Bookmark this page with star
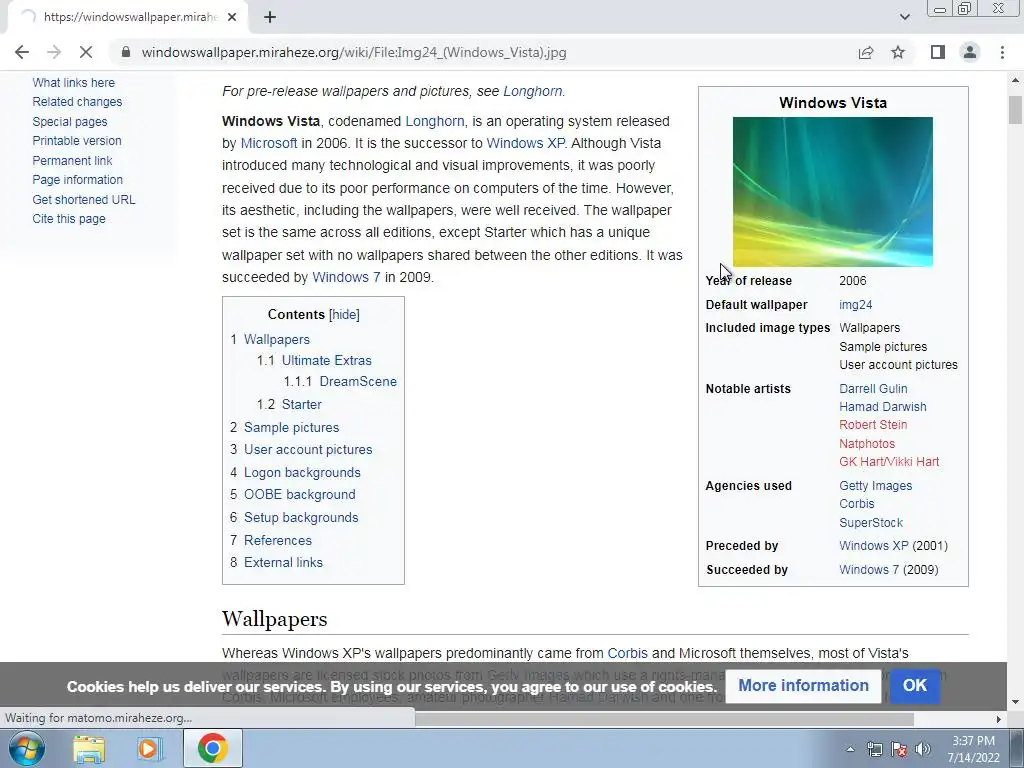 pos(898,52)
